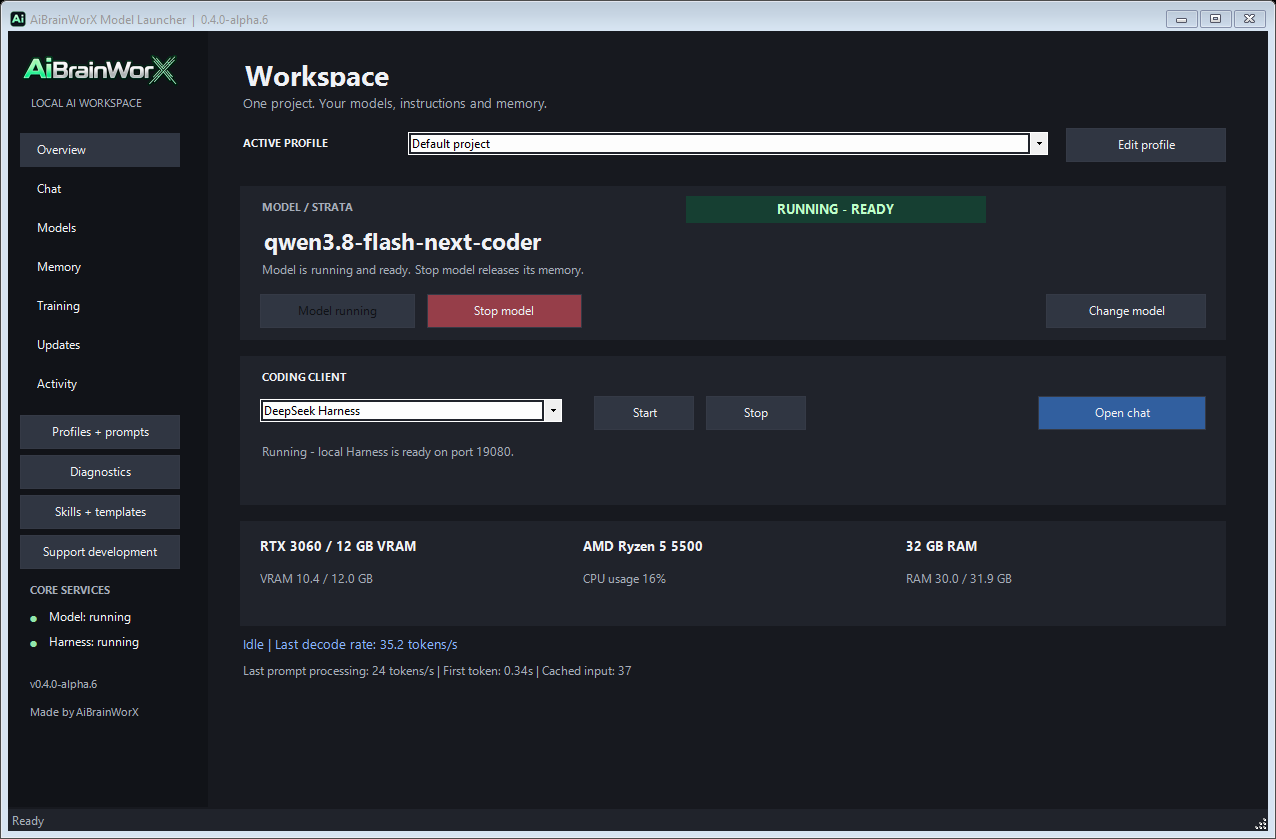Viewport: 1276px width, 839px height.
Task: Click the Change model button
Action: (1126, 311)
